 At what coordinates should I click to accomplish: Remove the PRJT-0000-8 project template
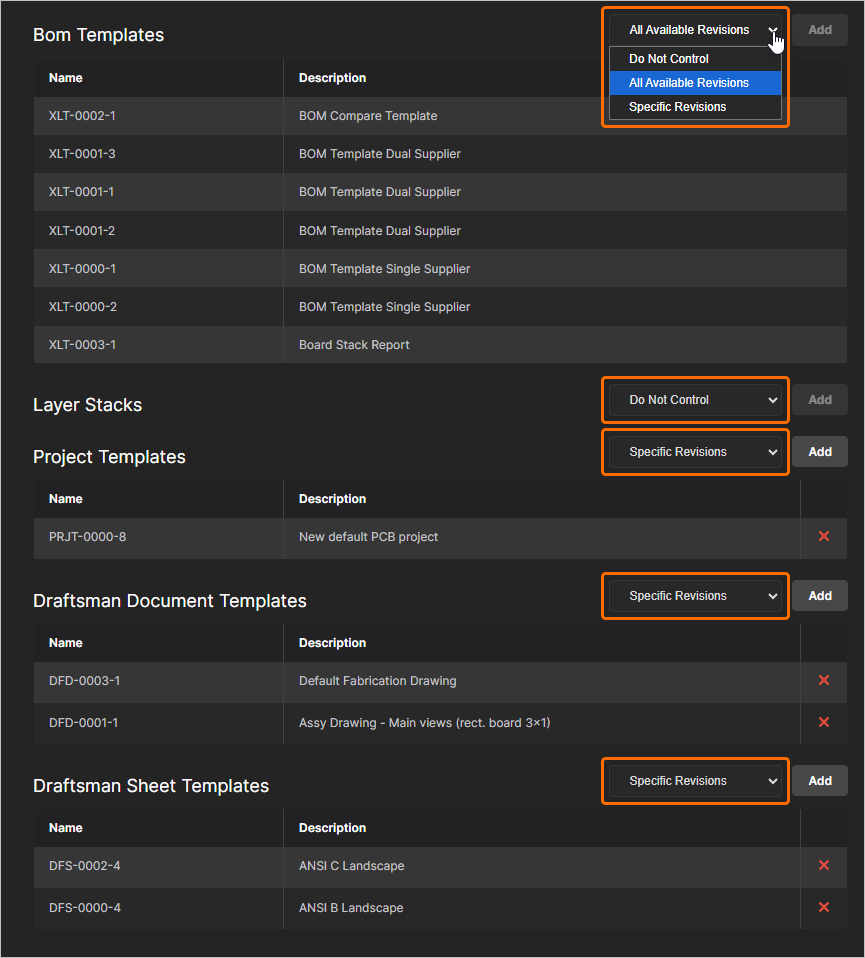tap(824, 537)
